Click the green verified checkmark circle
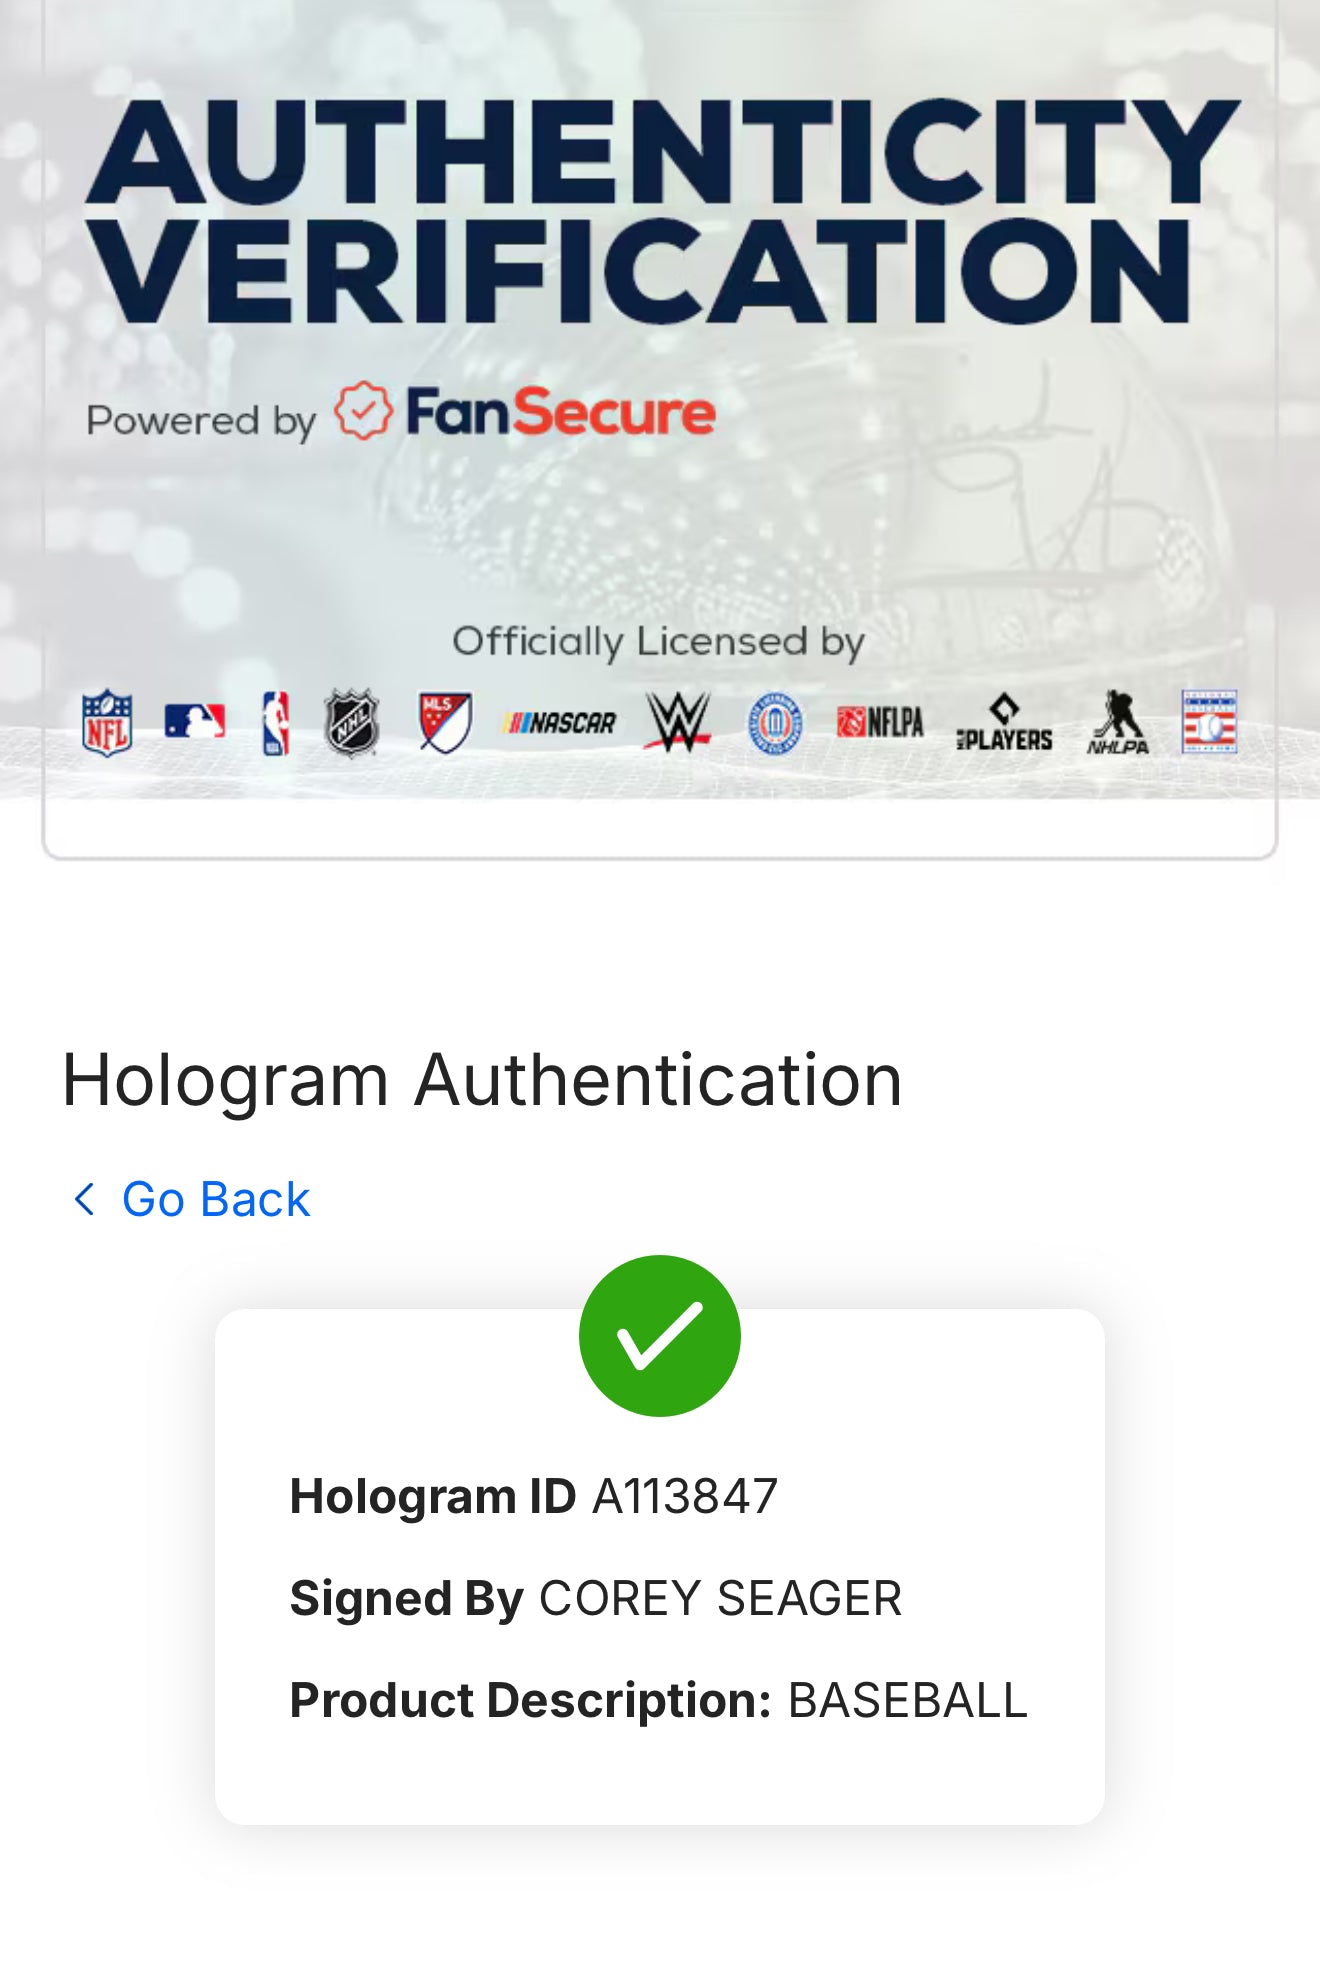The image size is (1320, 1979). point(660,1336)
